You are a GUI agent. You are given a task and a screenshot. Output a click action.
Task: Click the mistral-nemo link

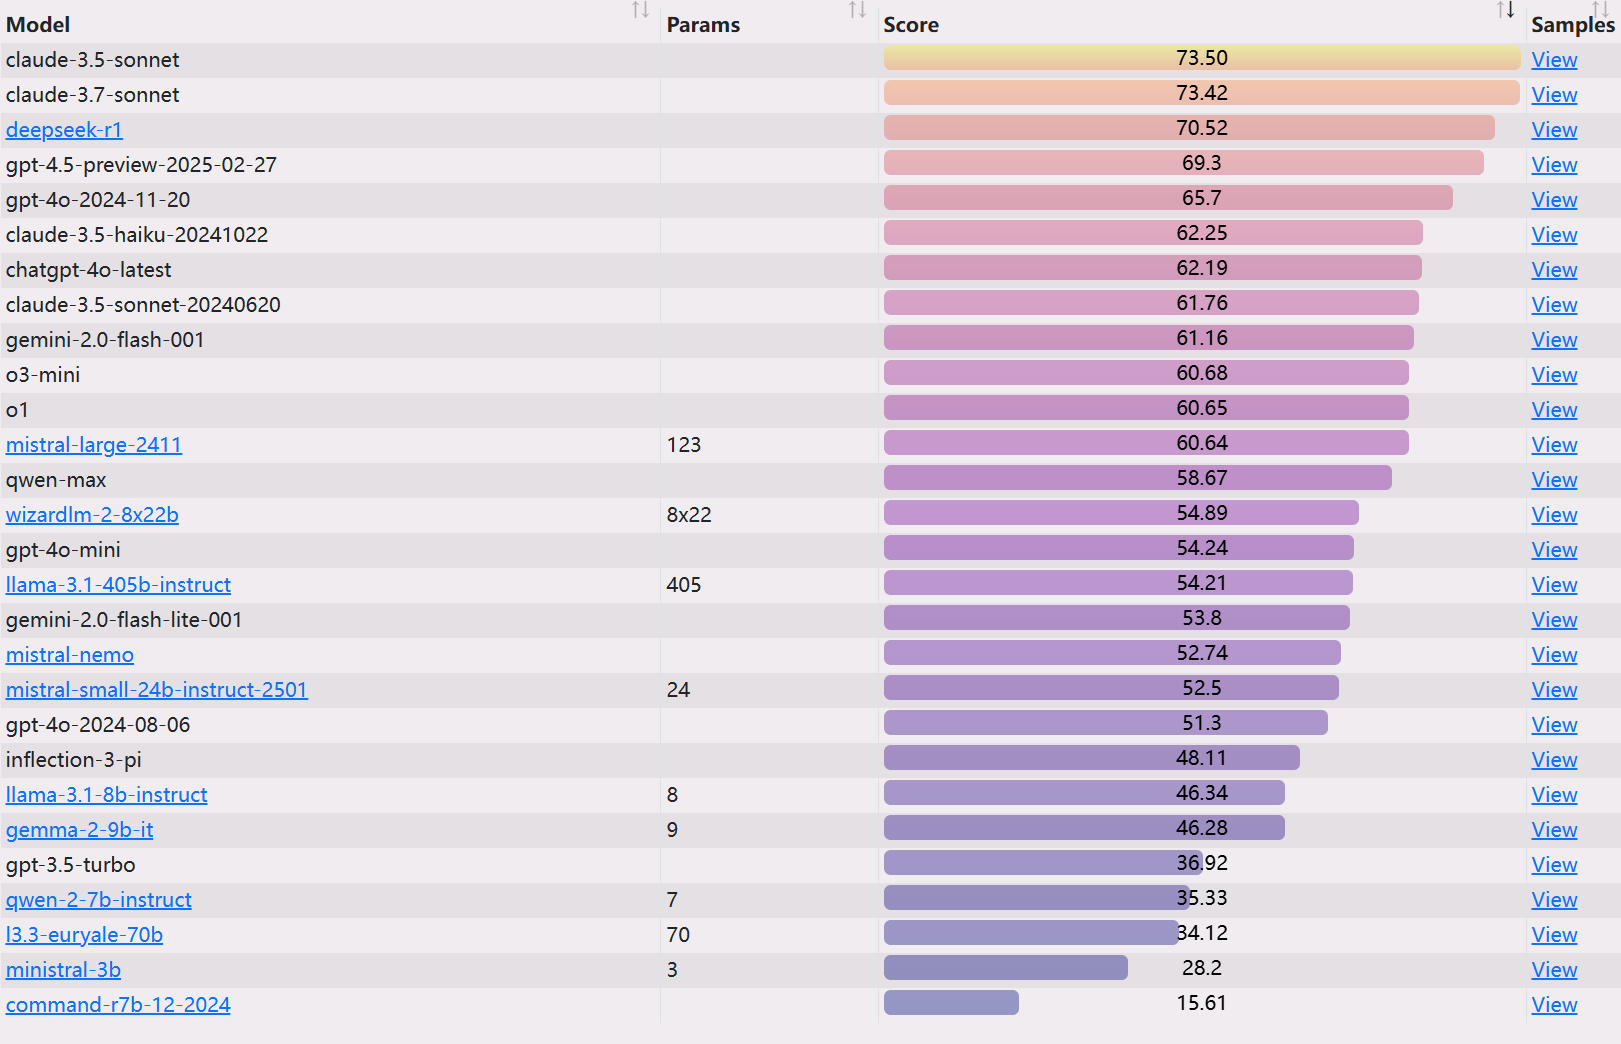click(70, 655)
